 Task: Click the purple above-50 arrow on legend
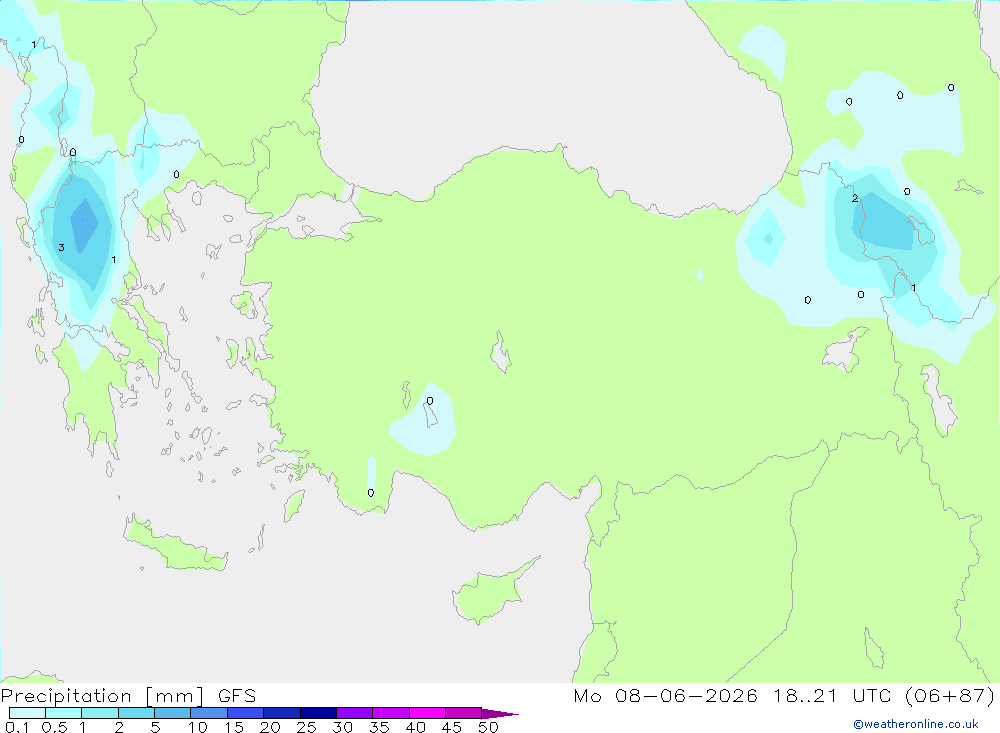pos(499,714)
